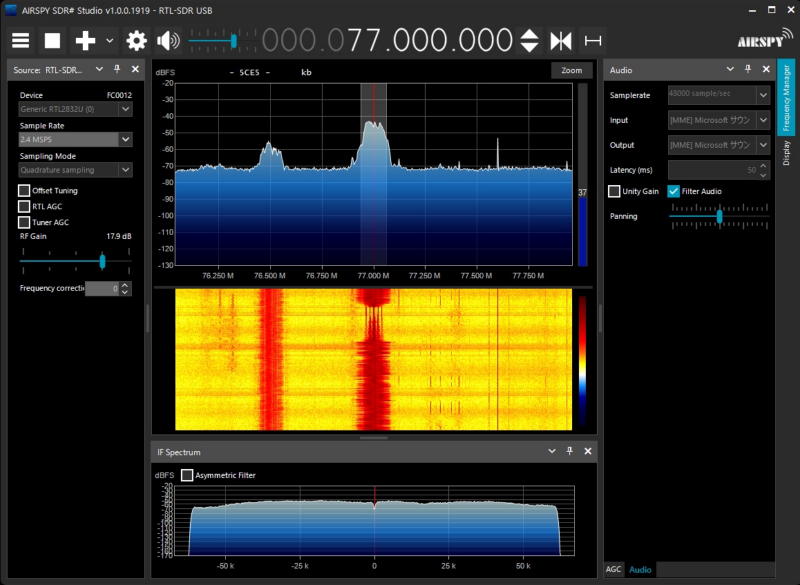Pin the Source panel

[x=117, y=69]
